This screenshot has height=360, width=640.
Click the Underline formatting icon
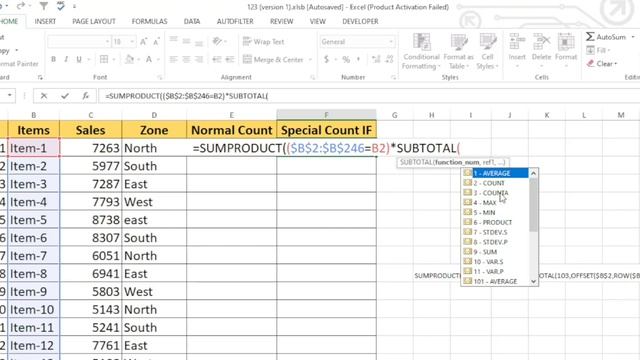(x=79, y=60)
